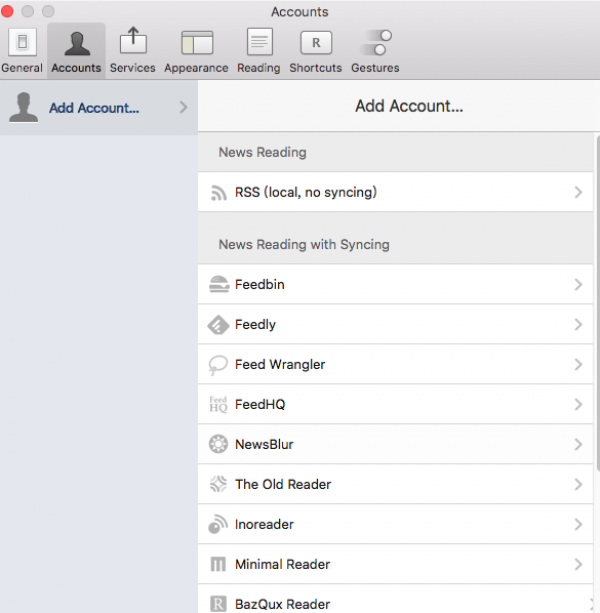Open The Old Reader row chevron

coord(579,484)
